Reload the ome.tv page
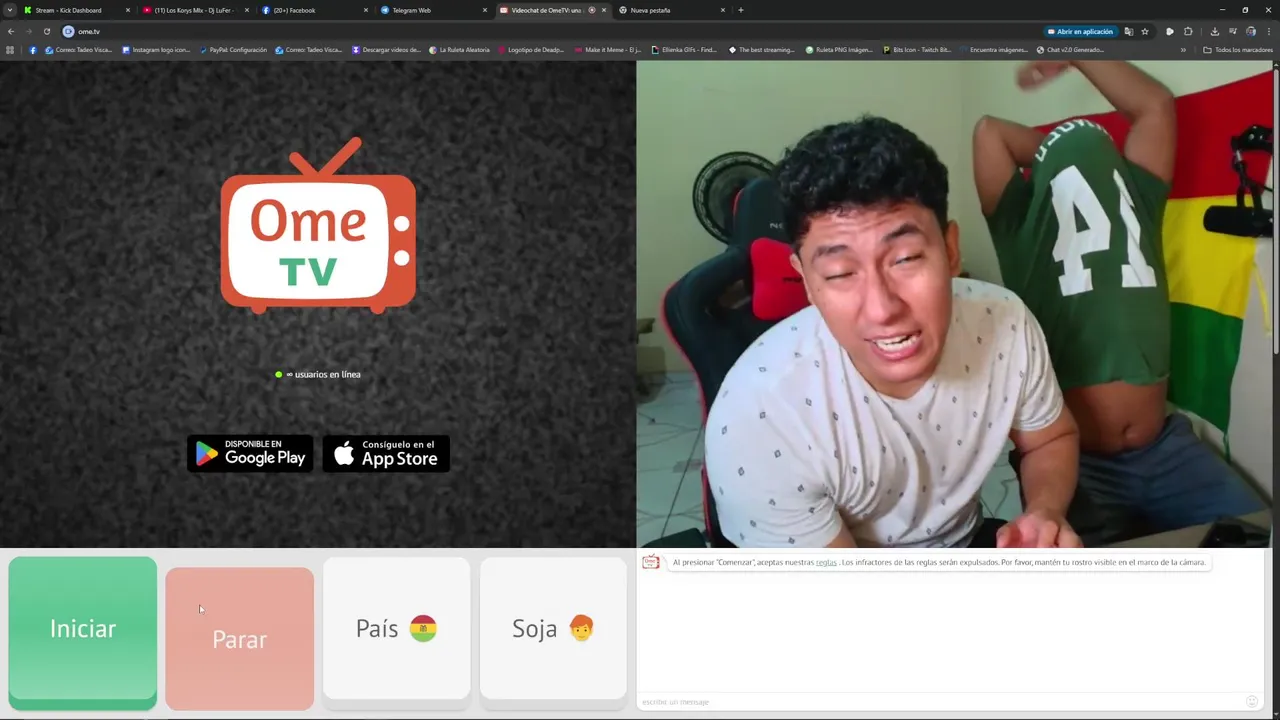The image size is (1280, 720). point(46,31)
